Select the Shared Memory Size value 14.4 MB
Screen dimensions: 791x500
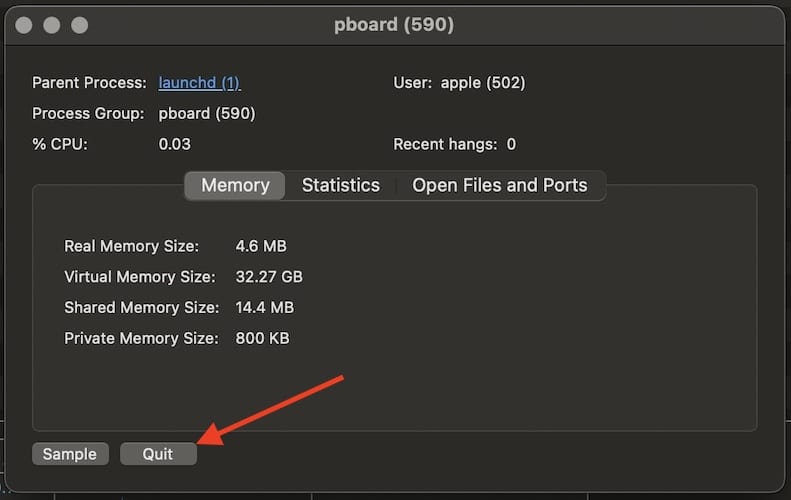[x=264, y=308]
